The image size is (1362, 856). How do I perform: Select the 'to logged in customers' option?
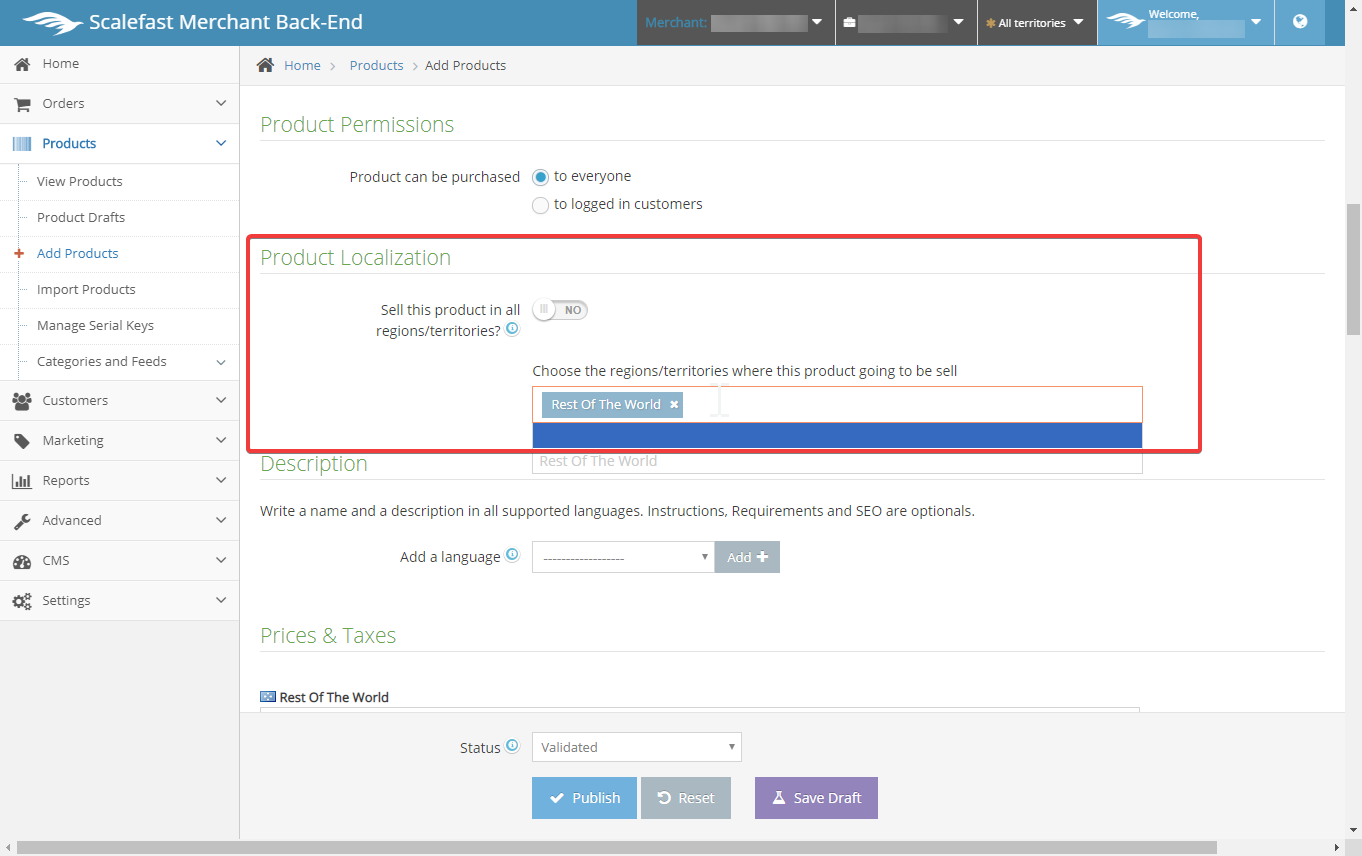[x=540, y=205]
